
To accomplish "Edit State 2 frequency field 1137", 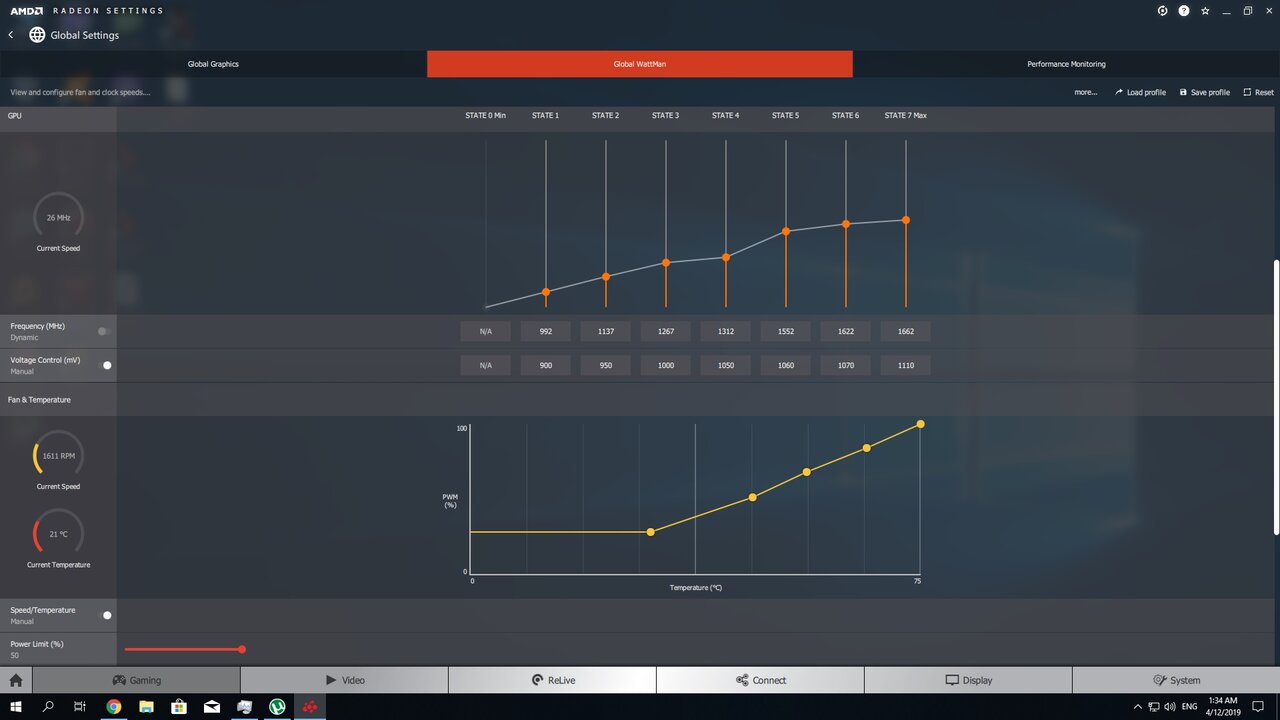I will coord(606,331).
